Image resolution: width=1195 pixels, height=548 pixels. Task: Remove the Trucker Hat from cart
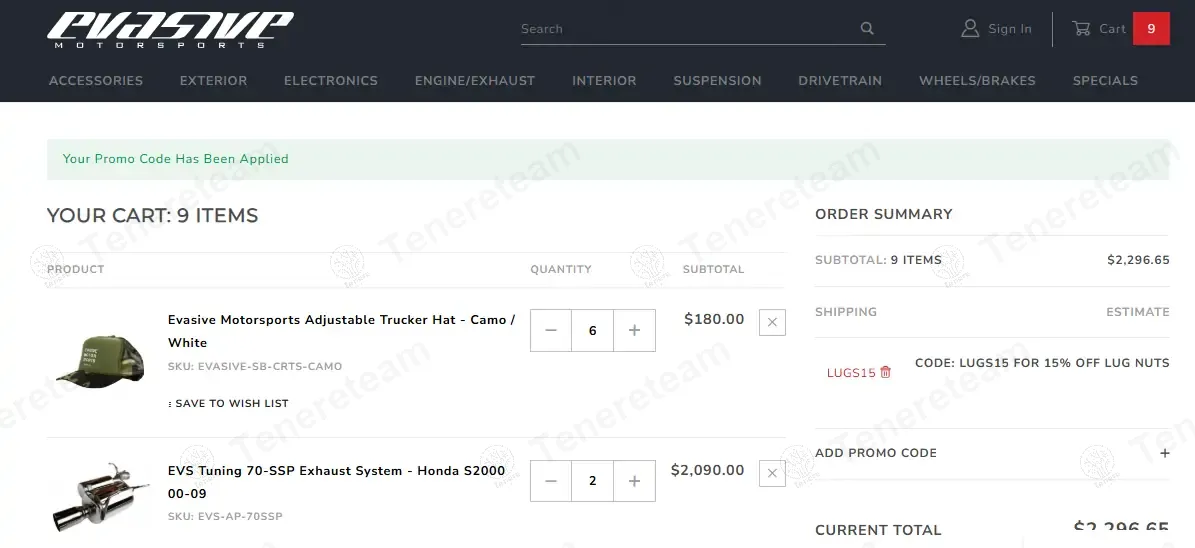(x=772, y=322)
